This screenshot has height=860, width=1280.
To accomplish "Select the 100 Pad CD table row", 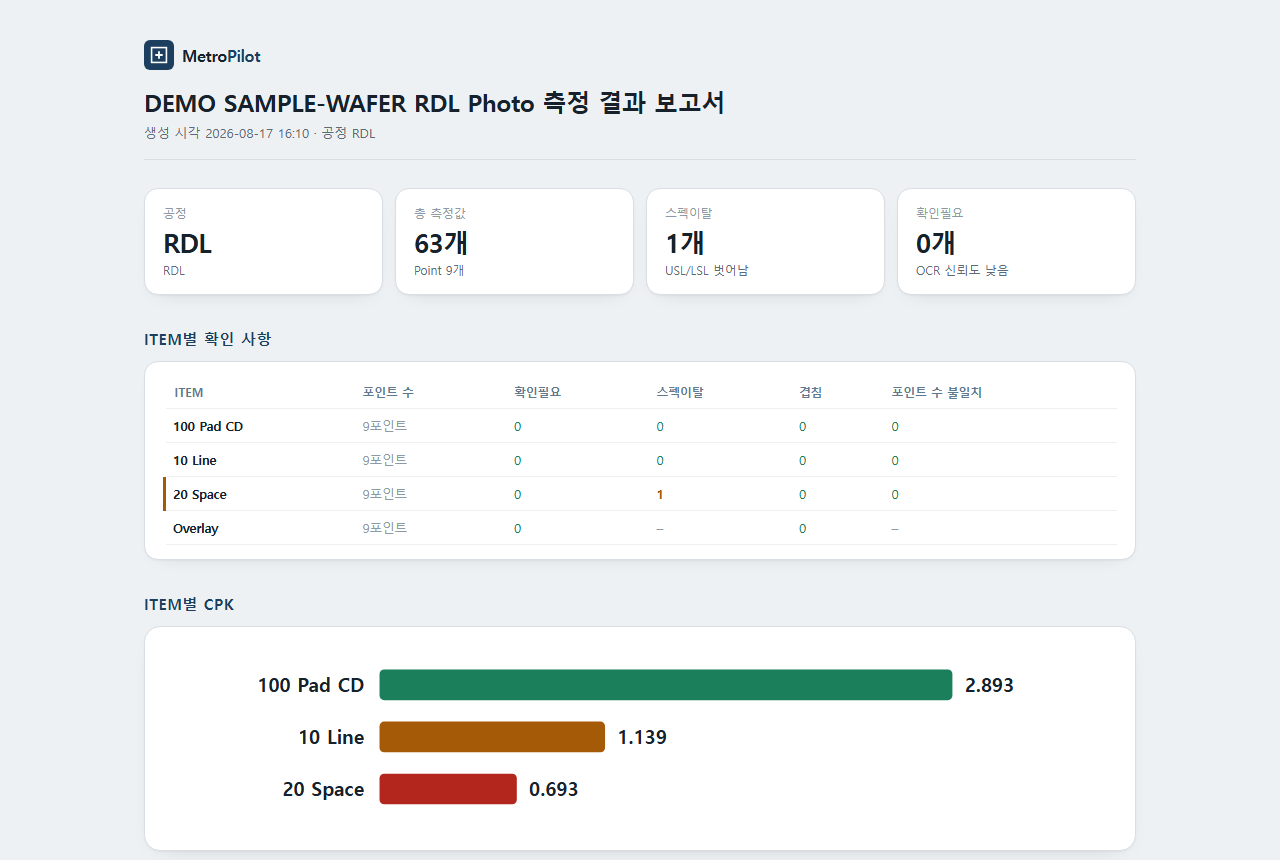I will click(x=640, y=426).
